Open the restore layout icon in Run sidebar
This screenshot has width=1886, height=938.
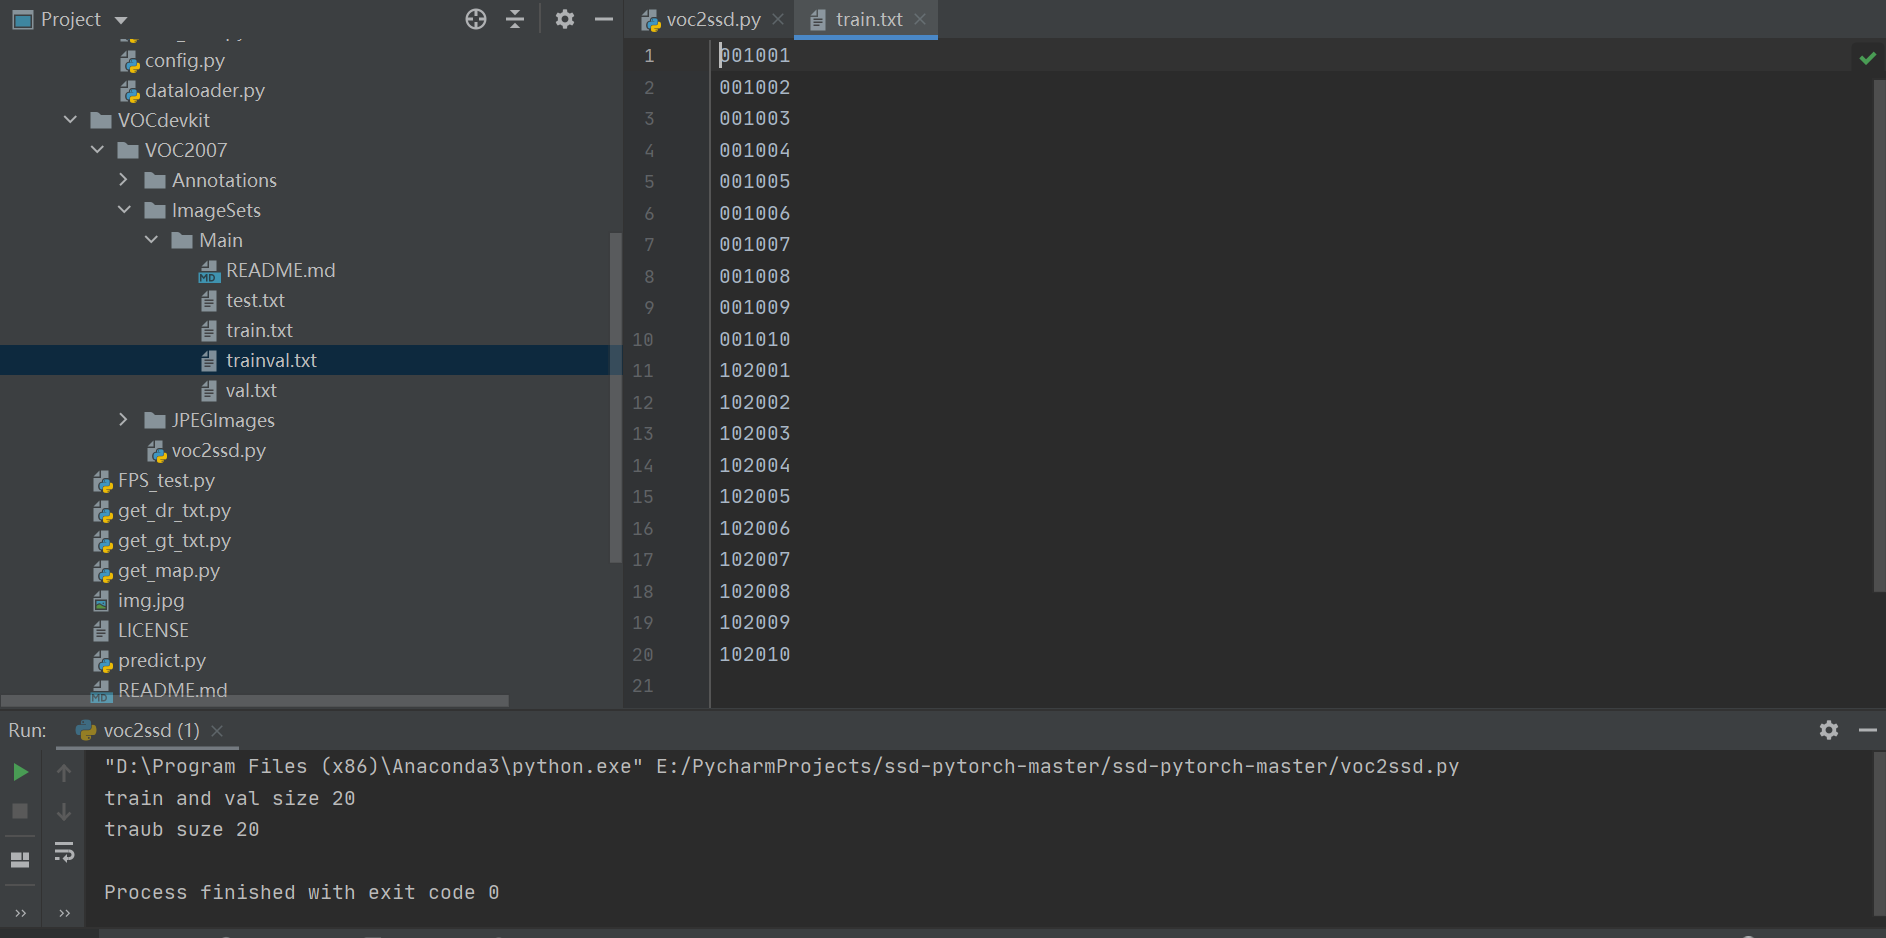(20, 858)
